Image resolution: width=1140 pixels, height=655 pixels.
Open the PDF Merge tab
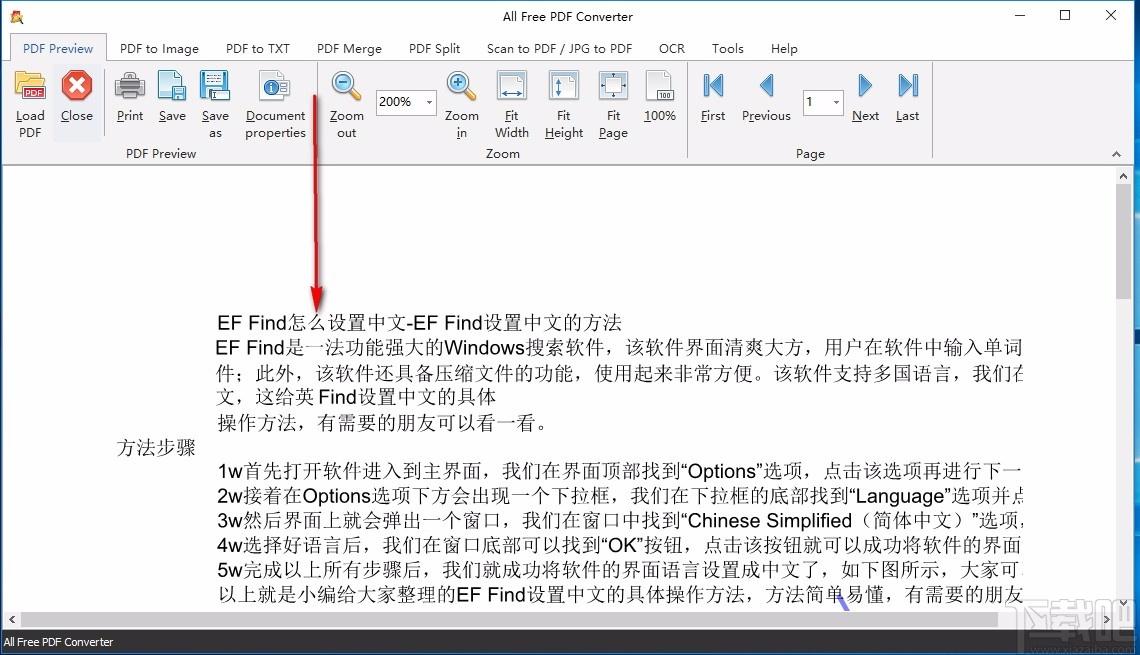(x=349, y=49)
